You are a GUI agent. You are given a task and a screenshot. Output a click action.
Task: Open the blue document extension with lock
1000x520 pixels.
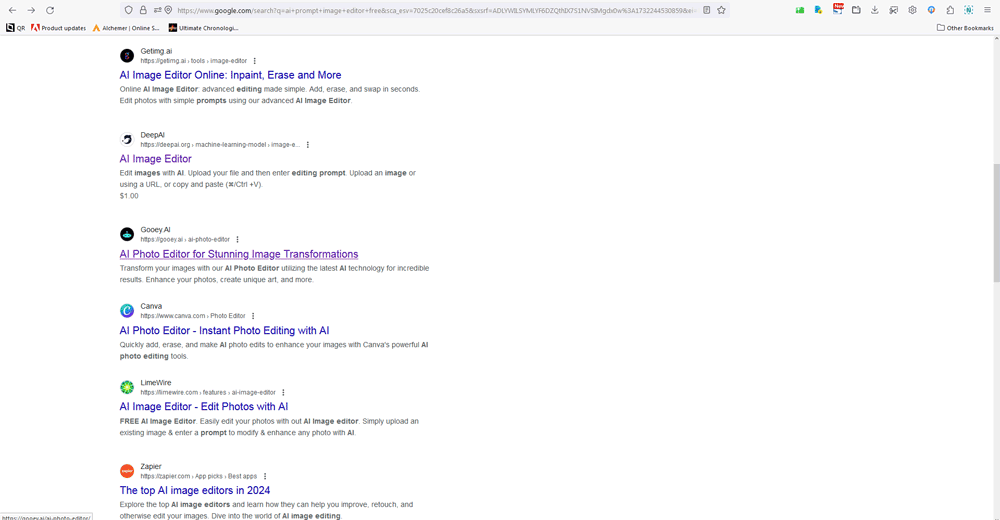pyautogui.click(x=818, y=10)
